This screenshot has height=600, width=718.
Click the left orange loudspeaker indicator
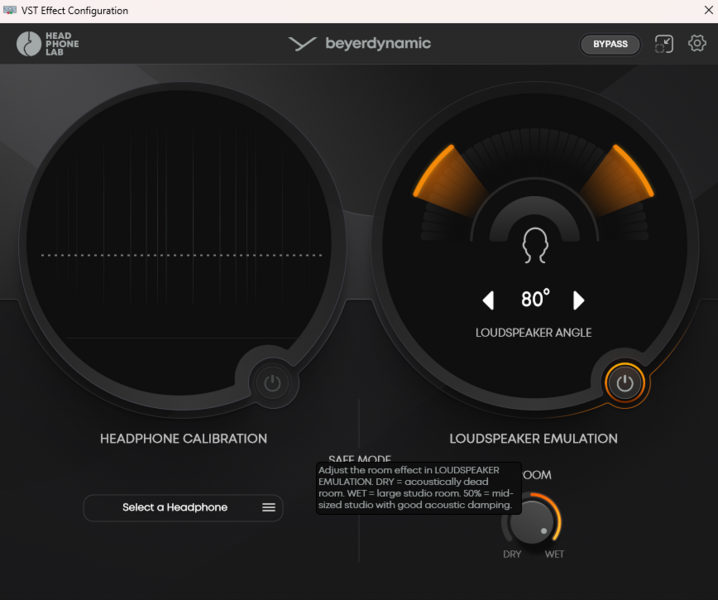pos(450,181)
